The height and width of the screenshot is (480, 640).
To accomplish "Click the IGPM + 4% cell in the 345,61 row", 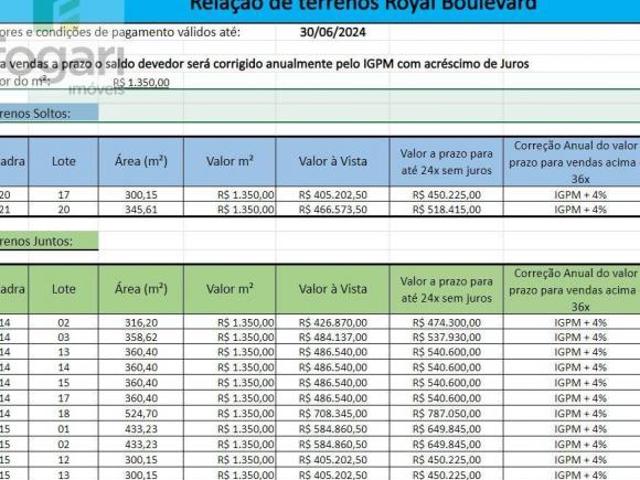I will point(580,209).
